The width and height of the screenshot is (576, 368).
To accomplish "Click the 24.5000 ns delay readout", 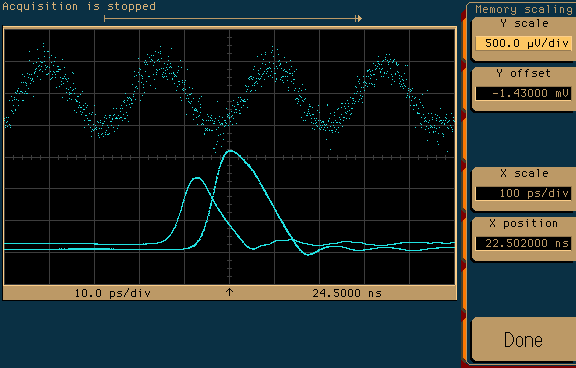I will (347, 293).
